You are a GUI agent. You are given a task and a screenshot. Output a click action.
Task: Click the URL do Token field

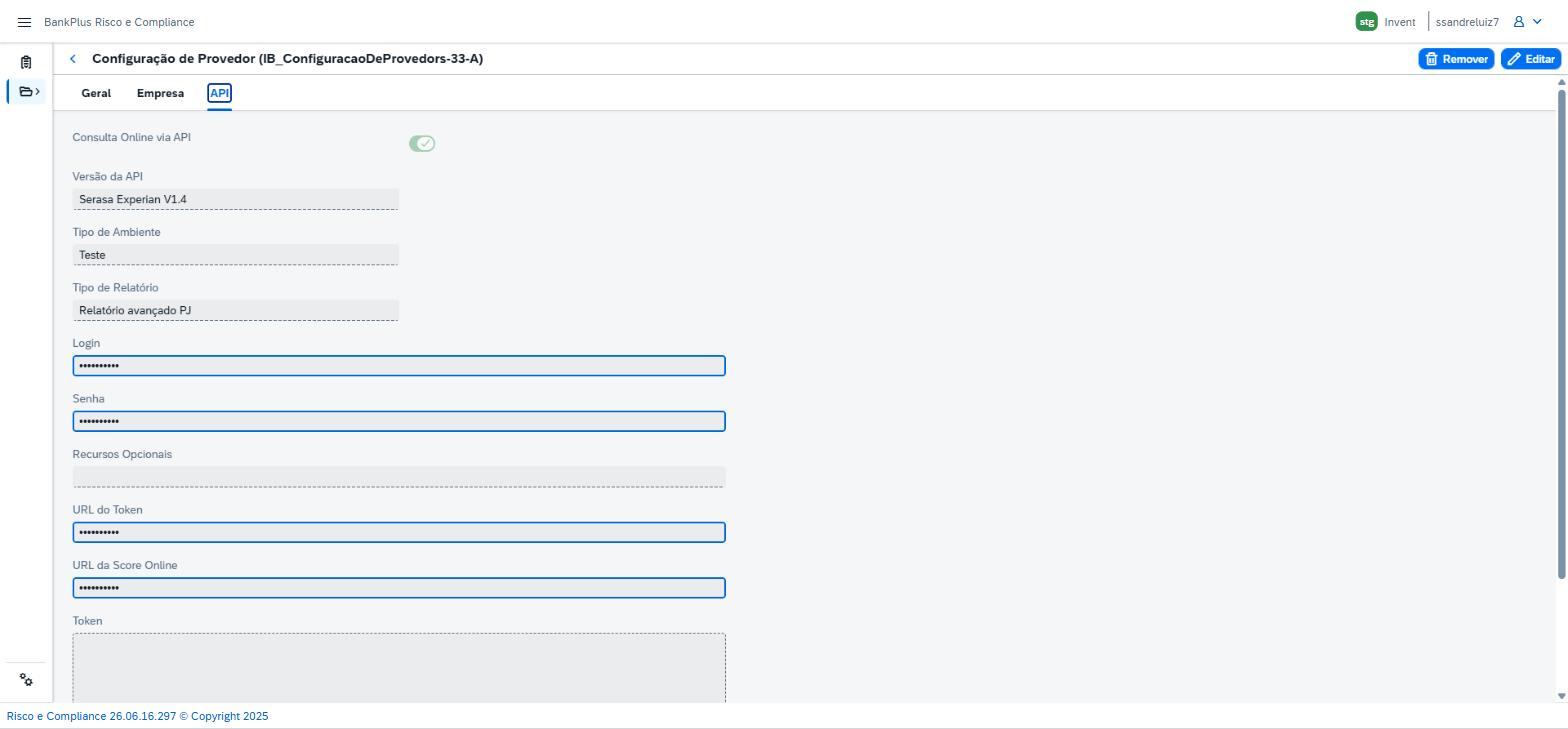coord(399,532)
